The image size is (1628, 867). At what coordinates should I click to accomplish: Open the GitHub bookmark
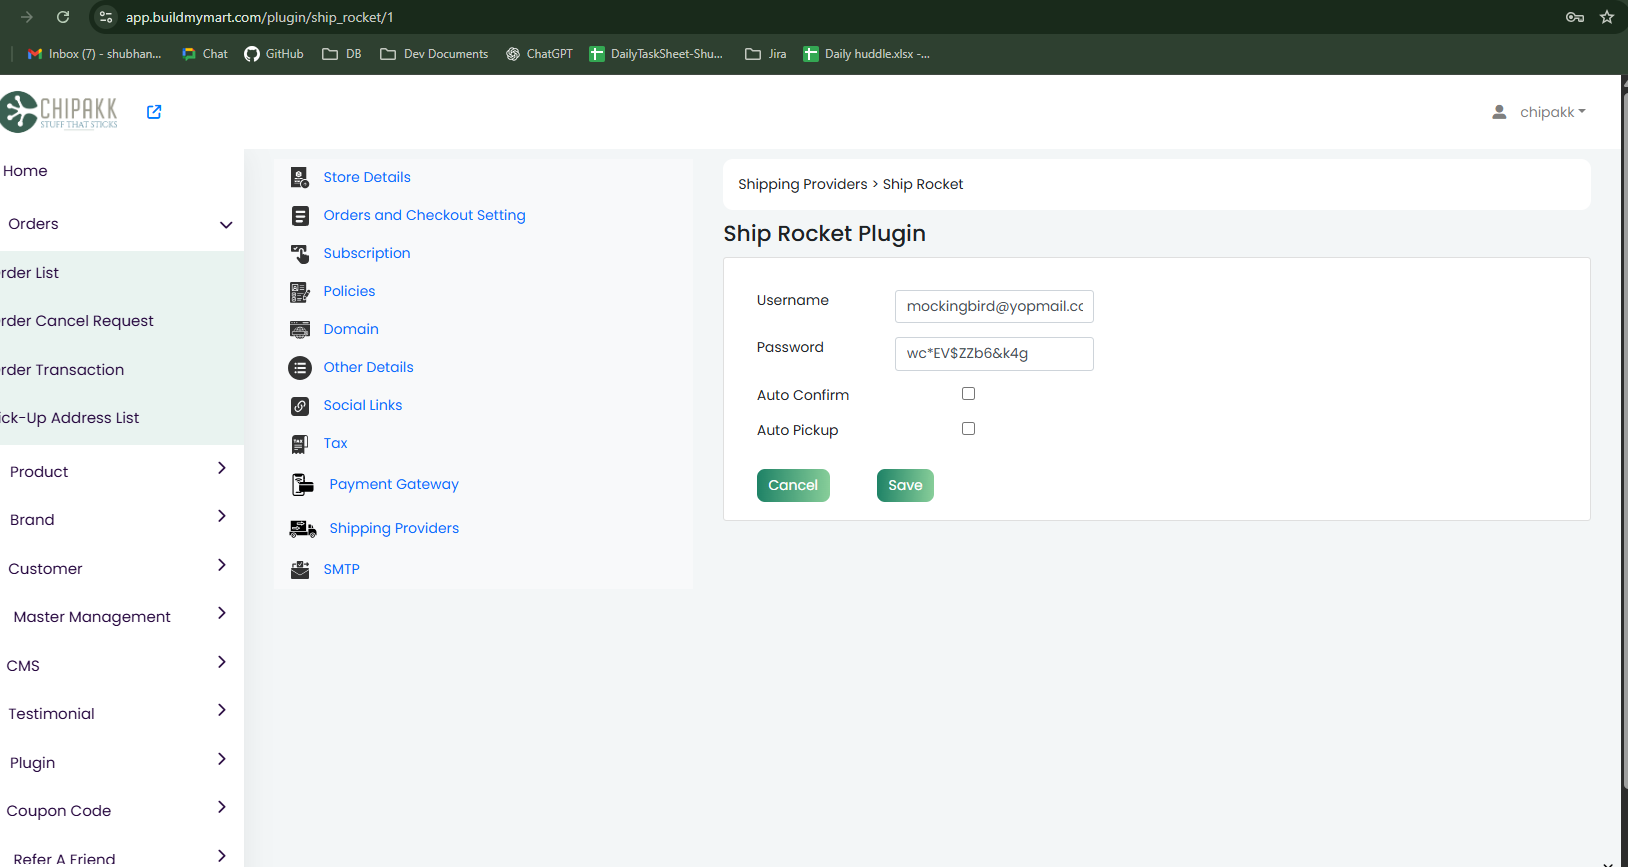click(x=274, y=54)
